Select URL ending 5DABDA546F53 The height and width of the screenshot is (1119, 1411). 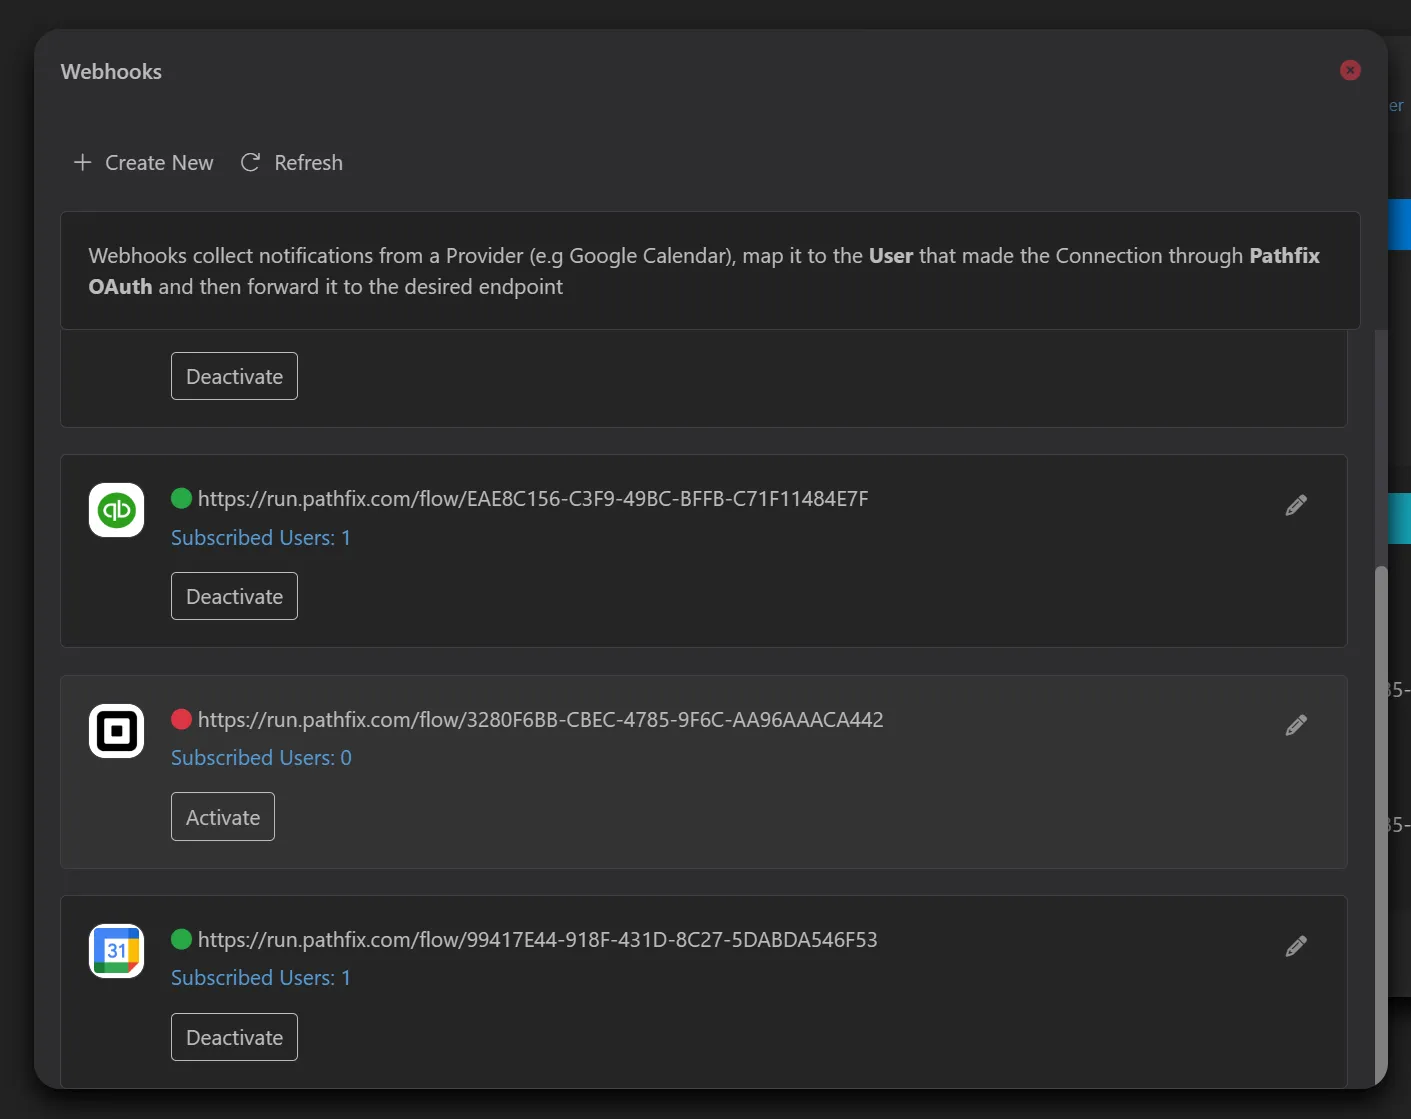(538, 940)
